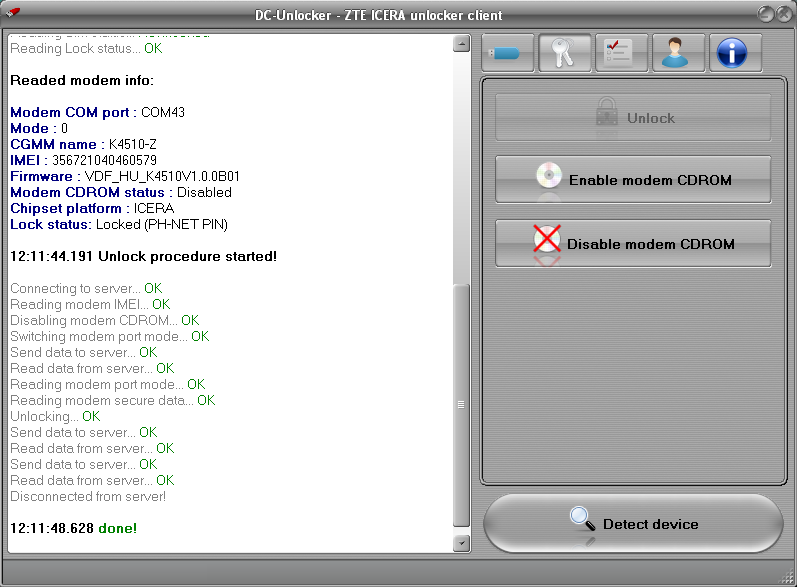Click the red X disc icon

pyautogui.click(x=547, y=238)
